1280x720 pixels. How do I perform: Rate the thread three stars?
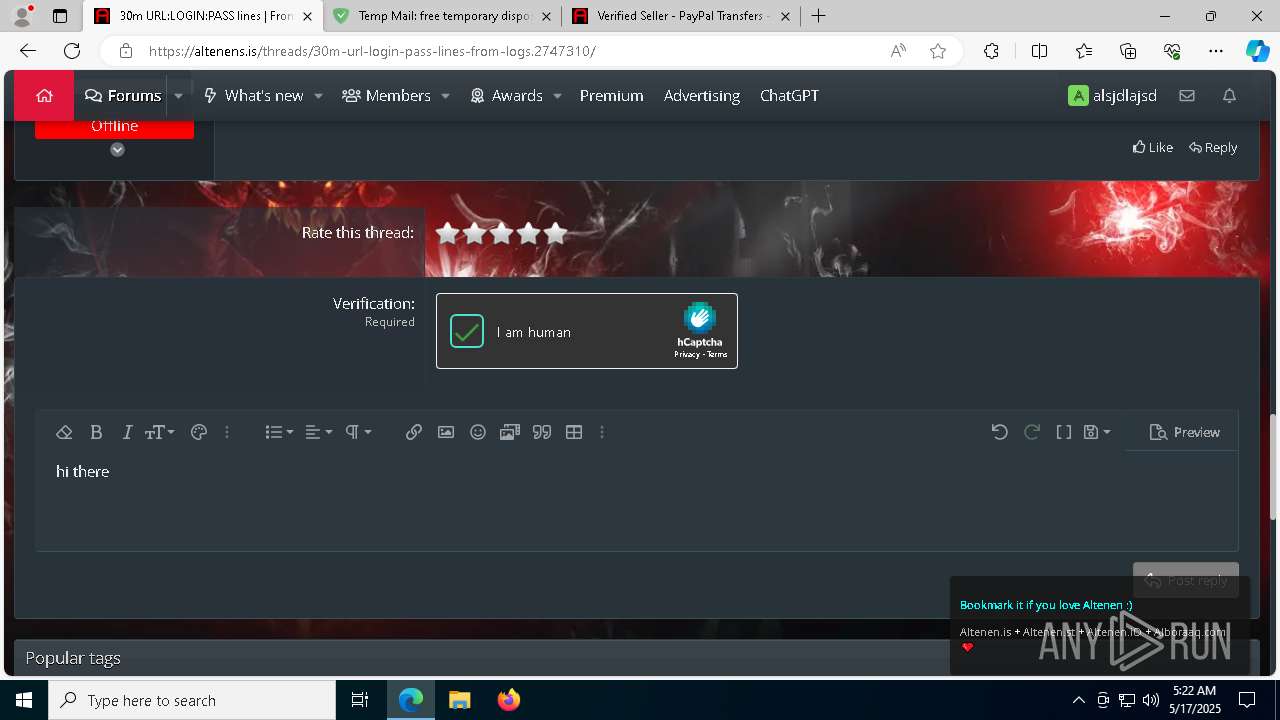[x=501, y=233]
